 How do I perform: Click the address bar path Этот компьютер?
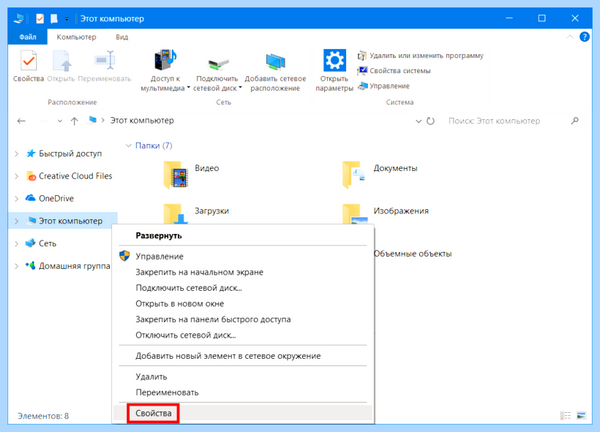[x=142, y=121]
